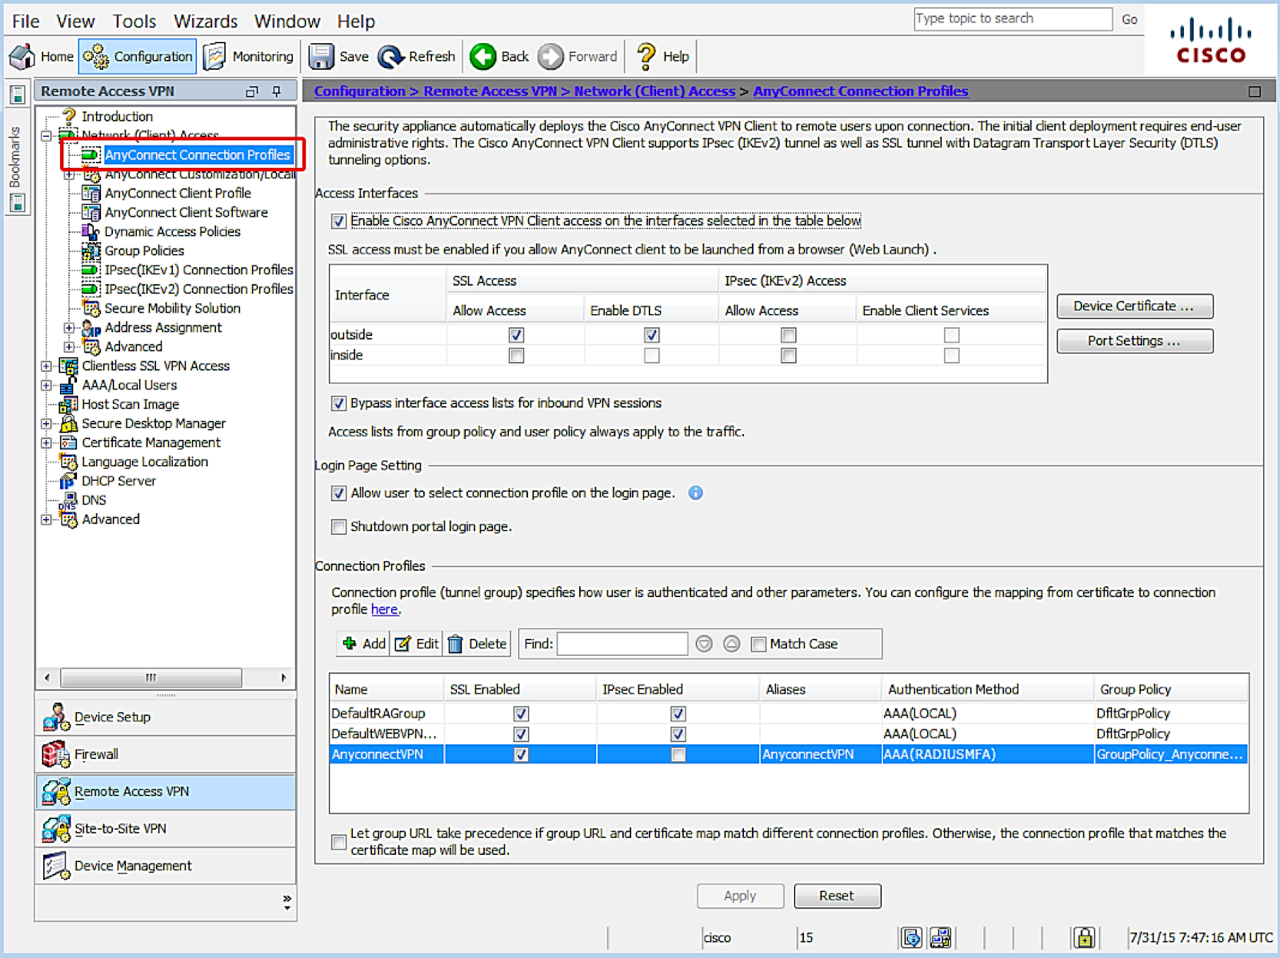Viewport: 1280px width, 958px height.
Task: Click the info icon beside login page option
Action: point(696,493)
